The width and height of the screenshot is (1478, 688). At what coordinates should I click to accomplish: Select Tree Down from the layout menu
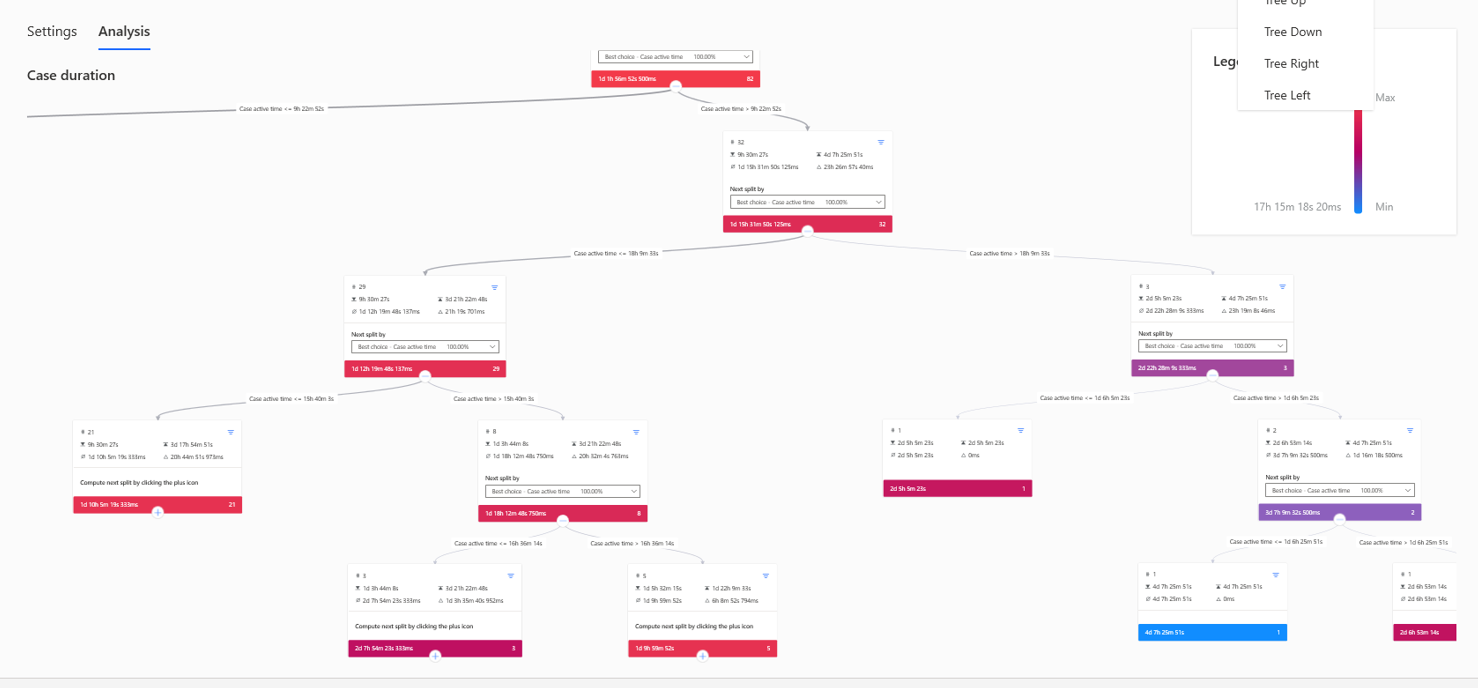pos(1292,32)
